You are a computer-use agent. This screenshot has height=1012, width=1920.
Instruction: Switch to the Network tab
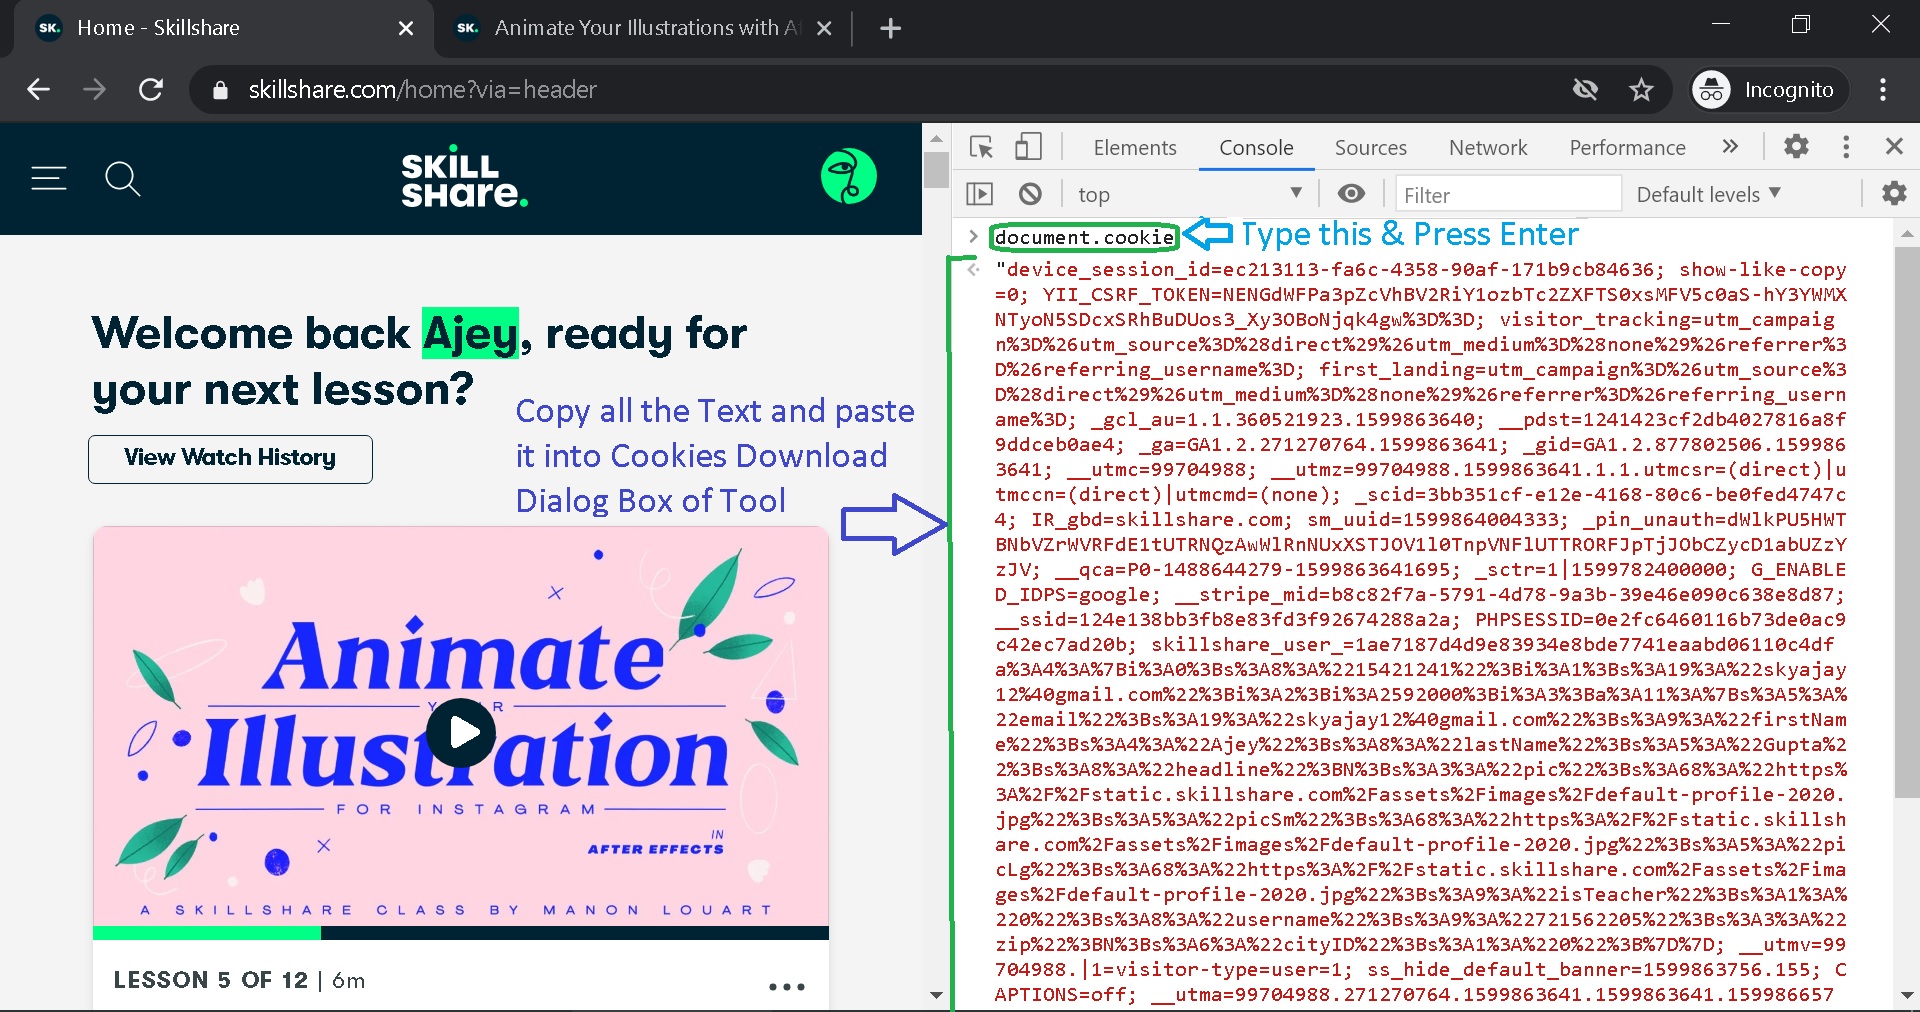click(1488, 148)
